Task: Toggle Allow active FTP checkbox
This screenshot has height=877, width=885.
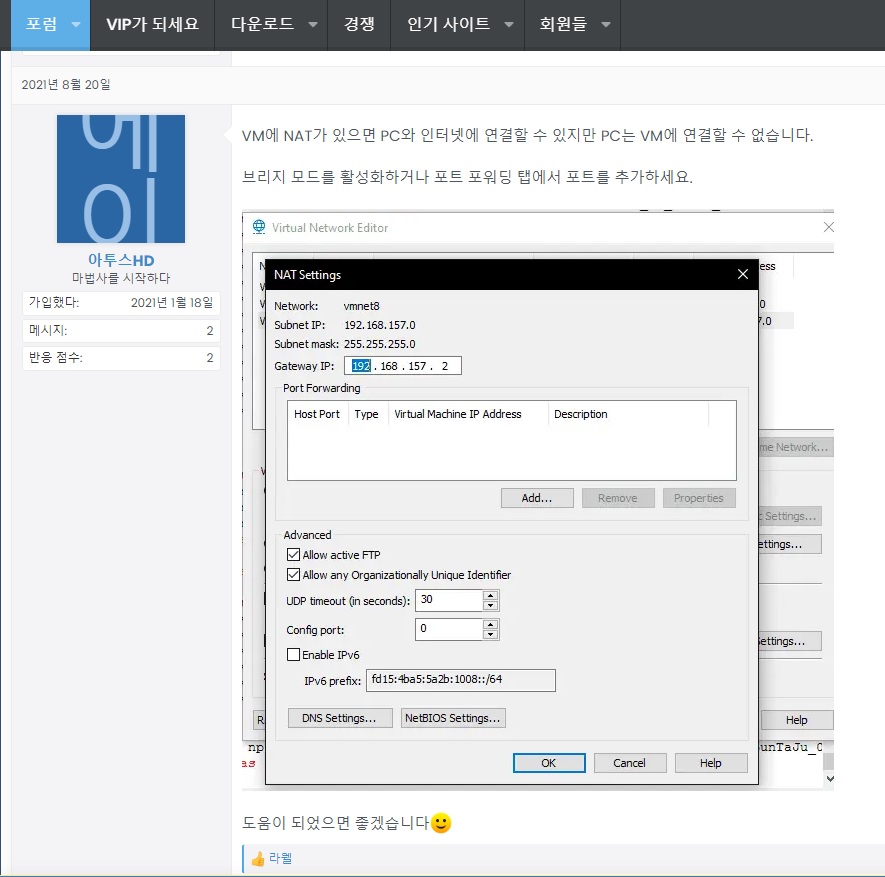Action: [x=293, y=555]
